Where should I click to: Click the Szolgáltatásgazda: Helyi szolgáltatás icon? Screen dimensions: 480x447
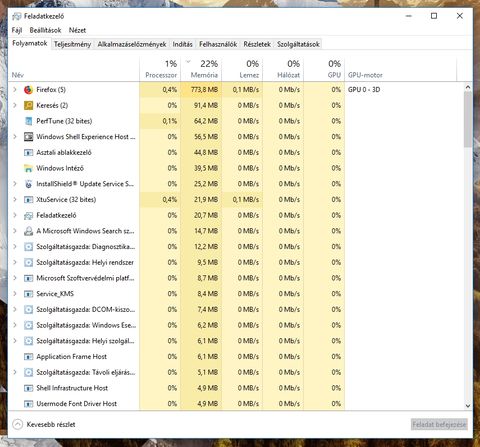28,341
